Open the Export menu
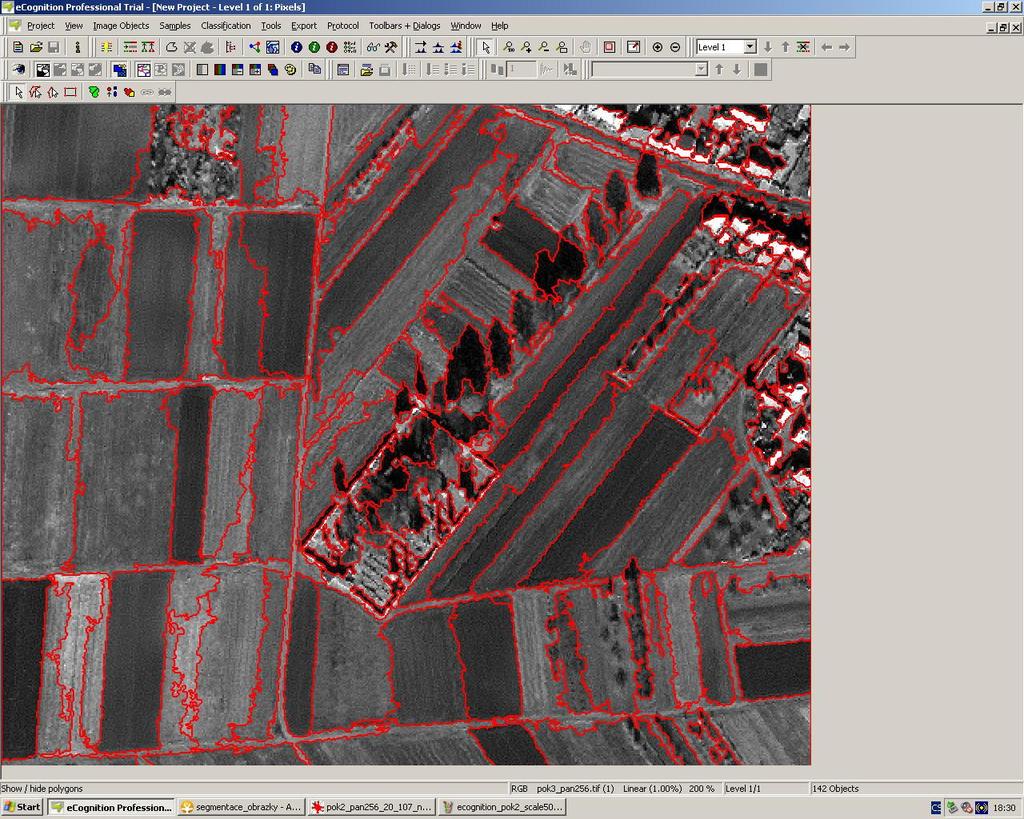 coord(304,25)
